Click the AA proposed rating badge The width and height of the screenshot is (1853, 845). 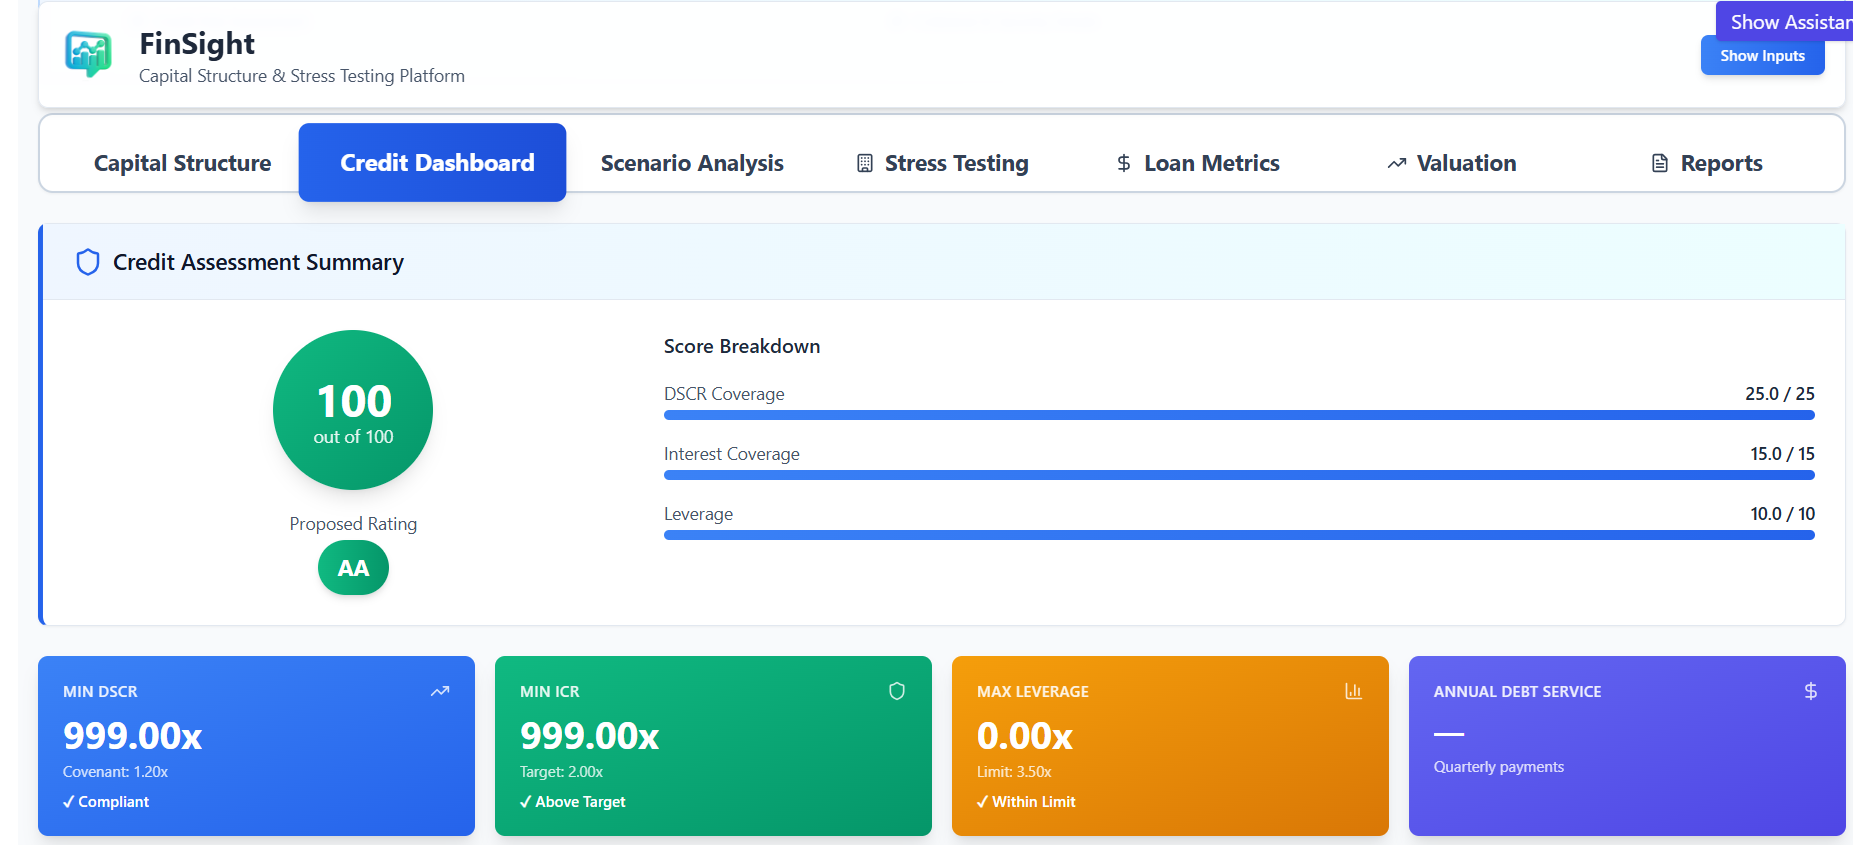pyautogui.click(x=353, y=568)
